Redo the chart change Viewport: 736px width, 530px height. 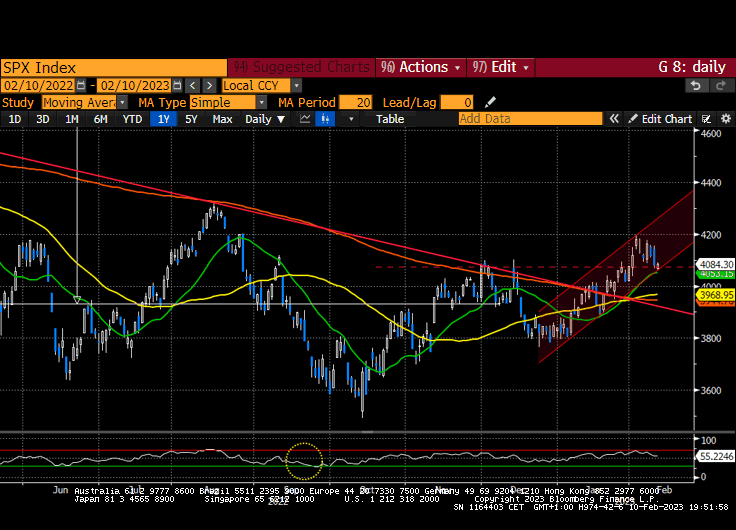point(721,85)
